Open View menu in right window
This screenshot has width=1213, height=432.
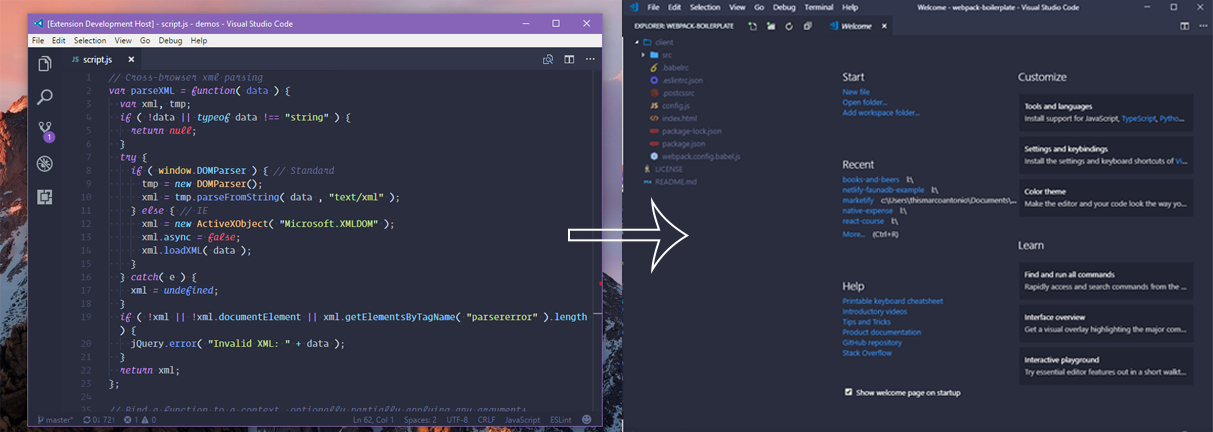tap(736, 7)
